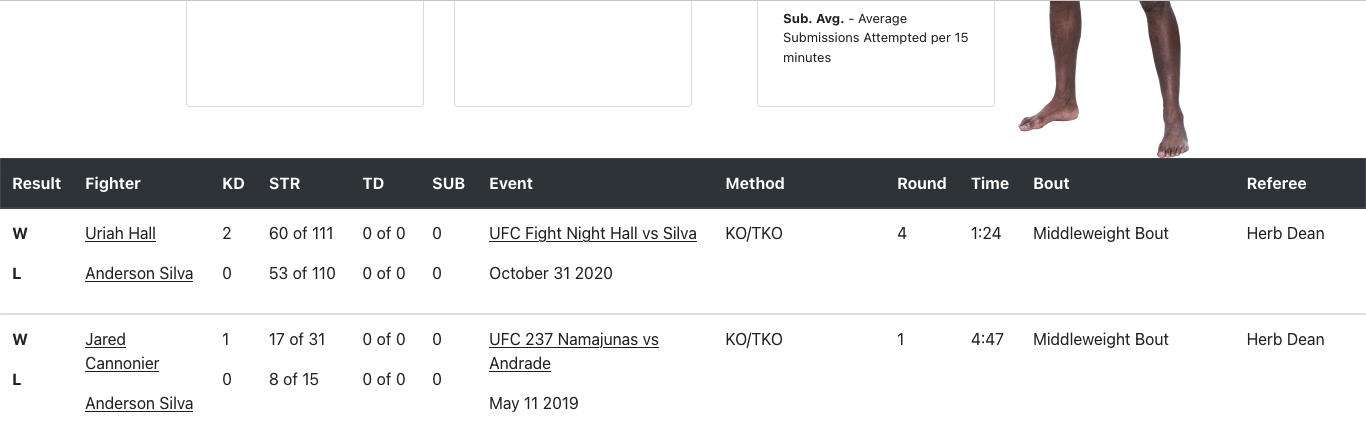Click the Result column header
This screenshot has width=1366, height=443.
tap(37, 183)
